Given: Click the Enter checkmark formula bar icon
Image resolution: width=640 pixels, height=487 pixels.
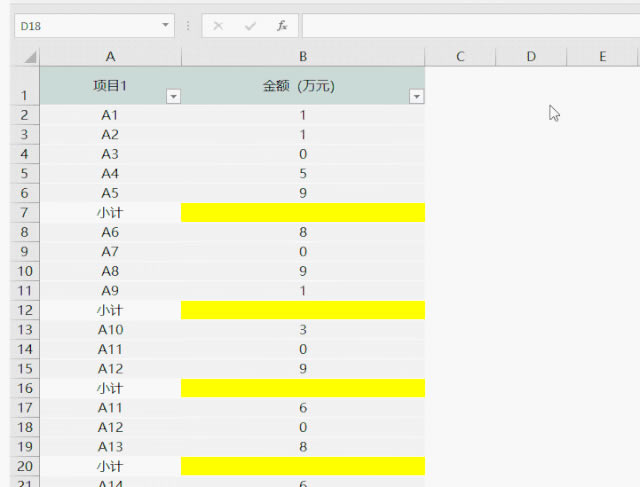Looking at the screenshot, I should click(x=250, y=26).
